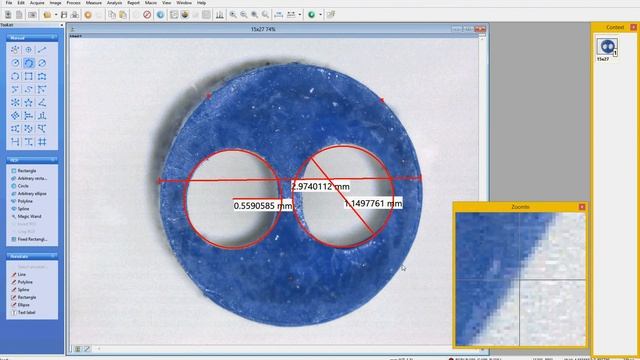
Task: Click the 1.1497761 mm measurement label
Action: point(373,203)
